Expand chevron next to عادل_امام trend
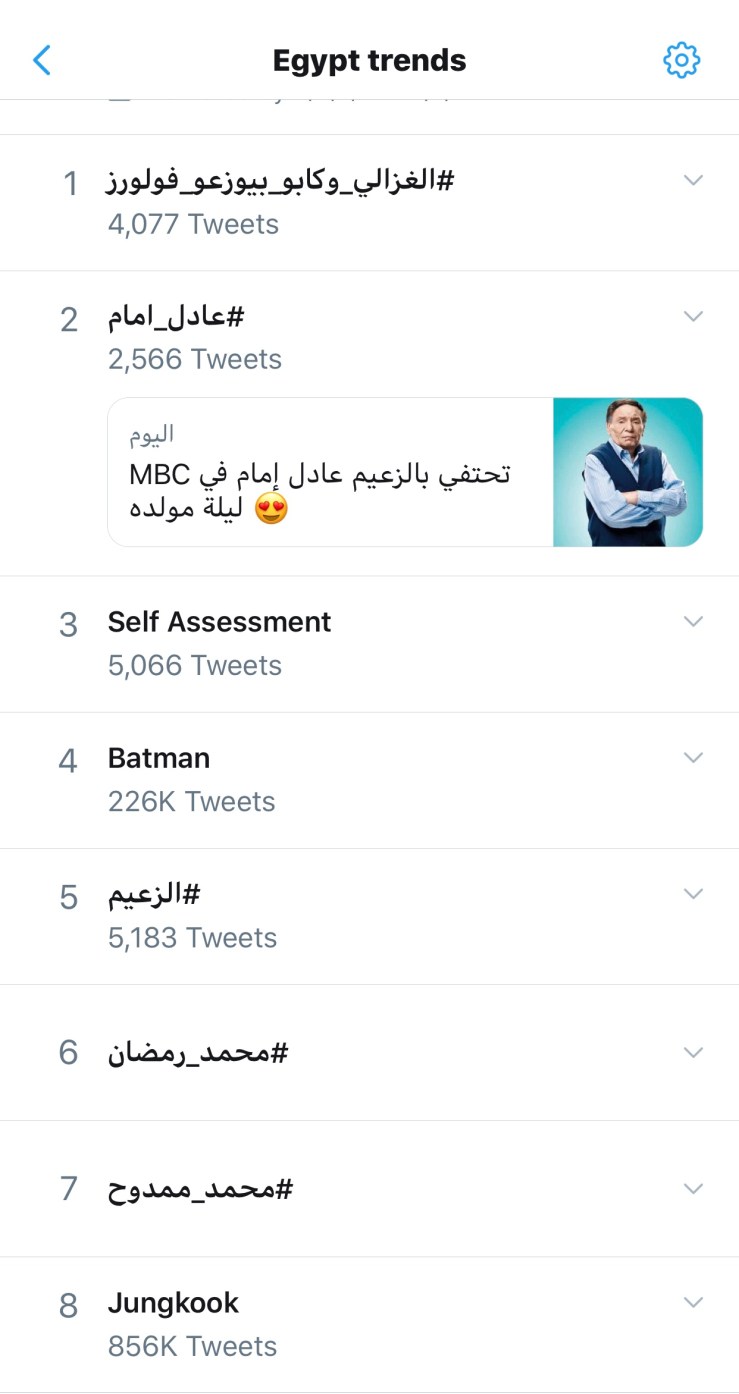This screenshot has height=1394, width=739. tap(693, 316)
